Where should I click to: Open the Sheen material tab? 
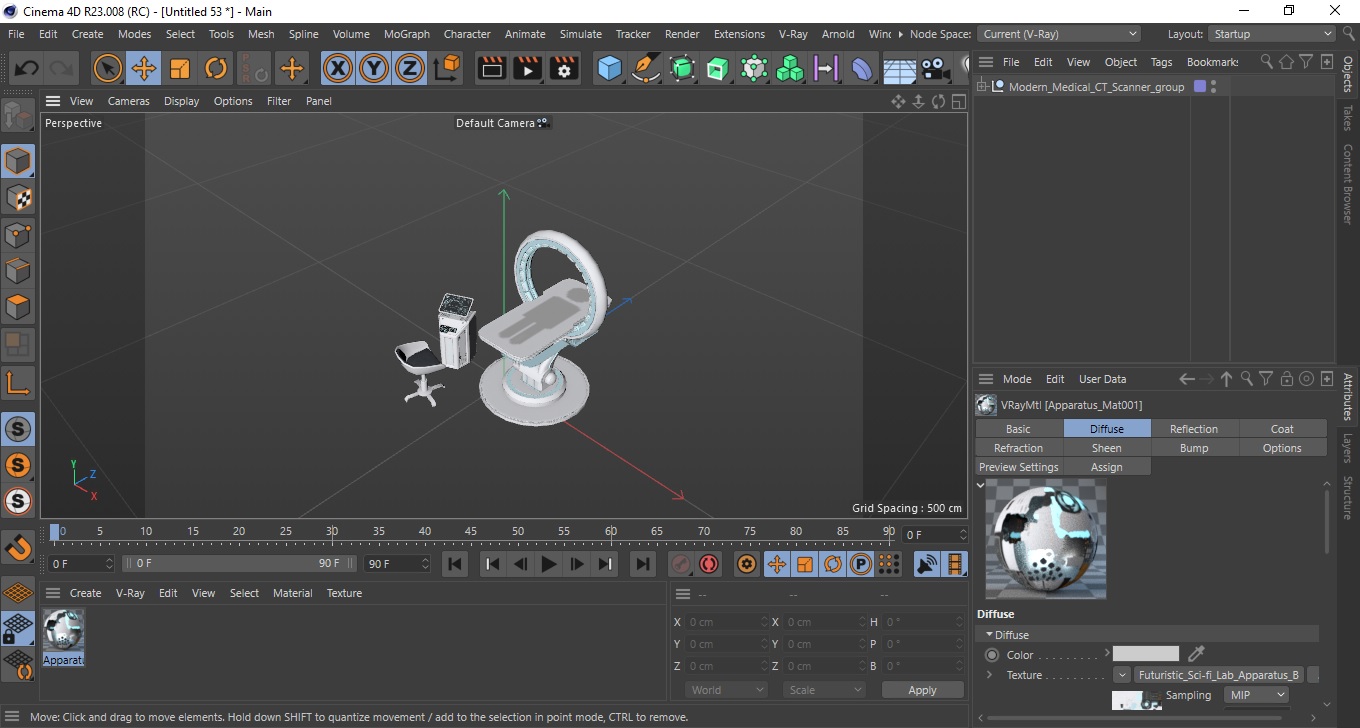tap(1106, 448)
